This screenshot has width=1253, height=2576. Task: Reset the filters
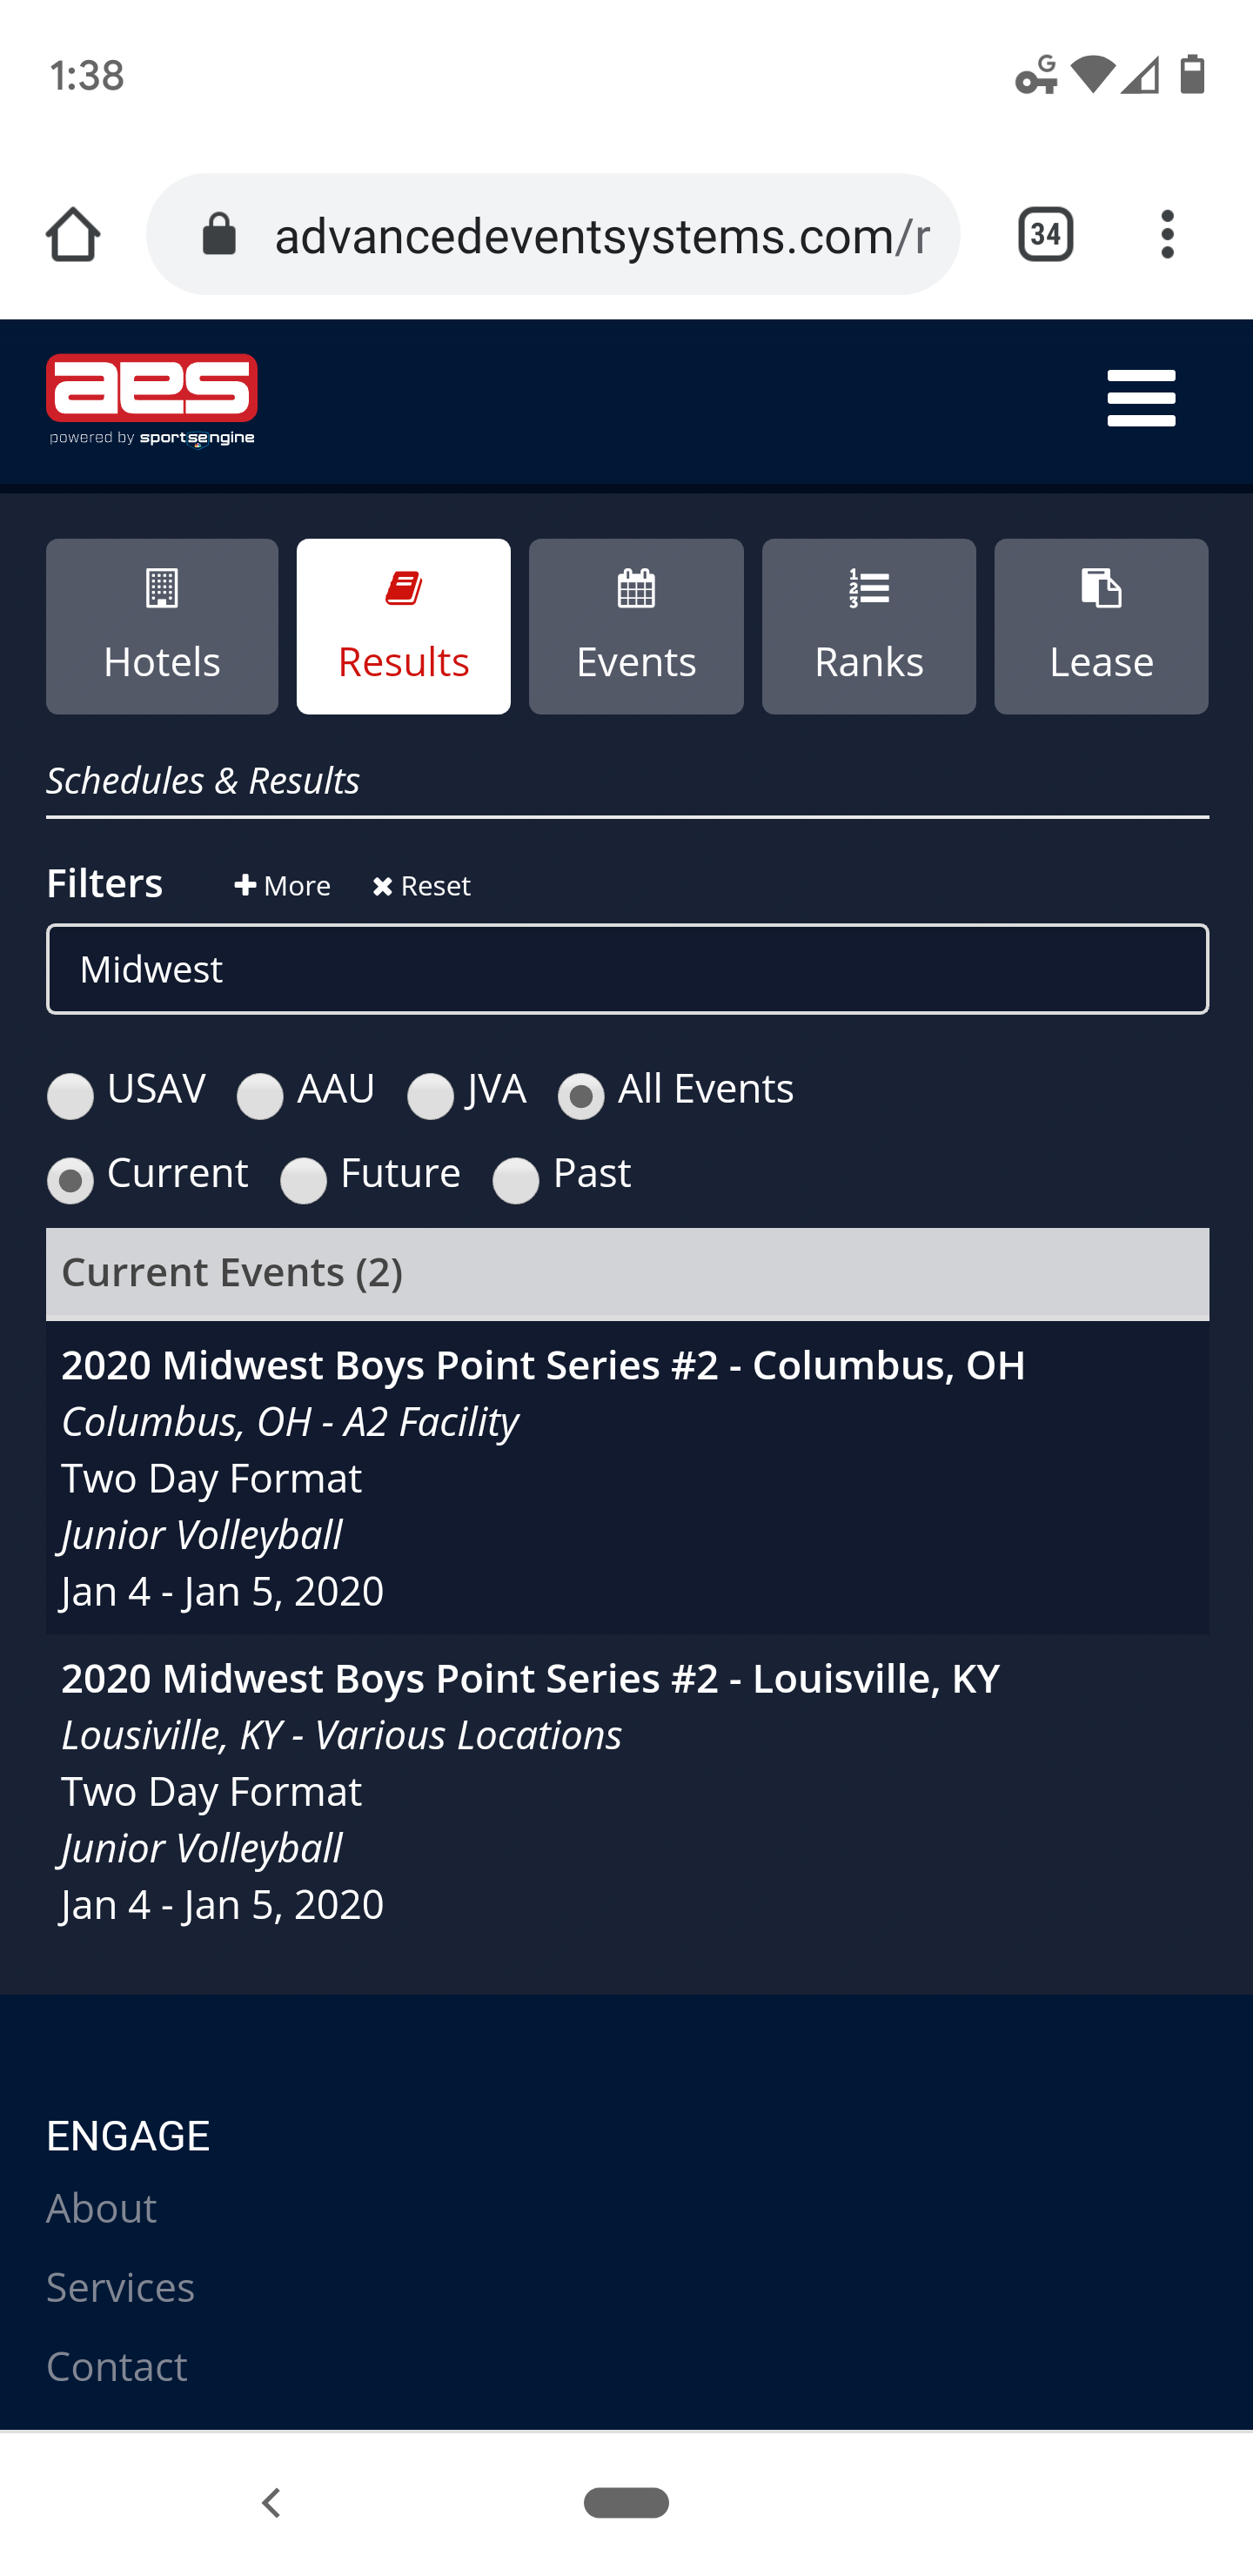point(421,885)
